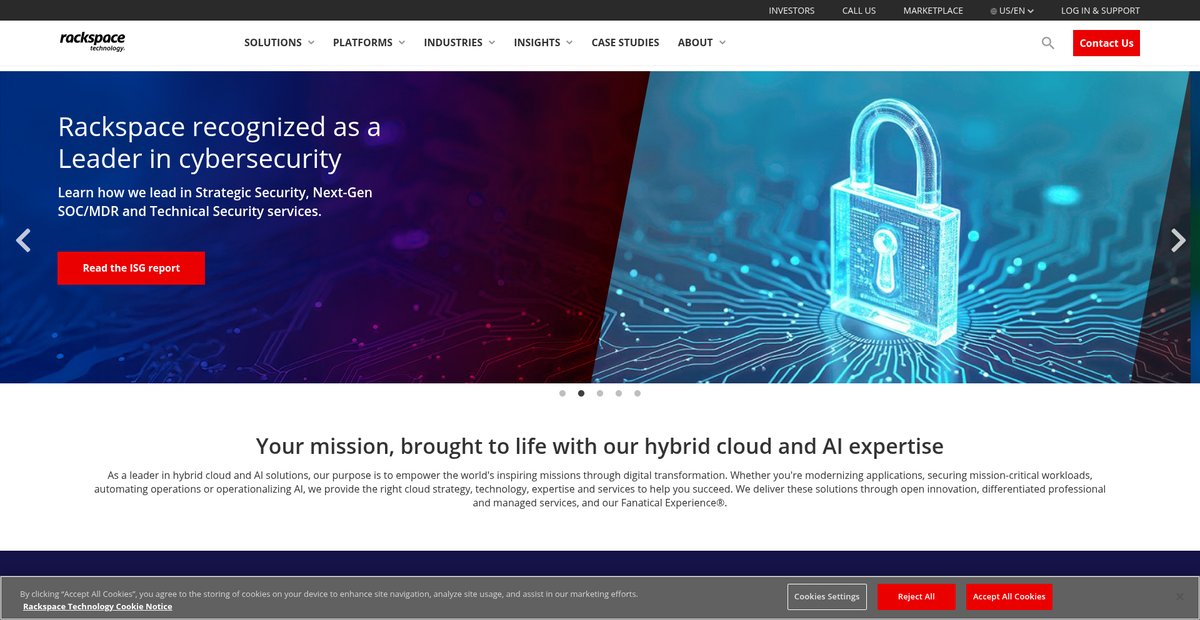Expand the Insights menu

click(x=543, y=43)
